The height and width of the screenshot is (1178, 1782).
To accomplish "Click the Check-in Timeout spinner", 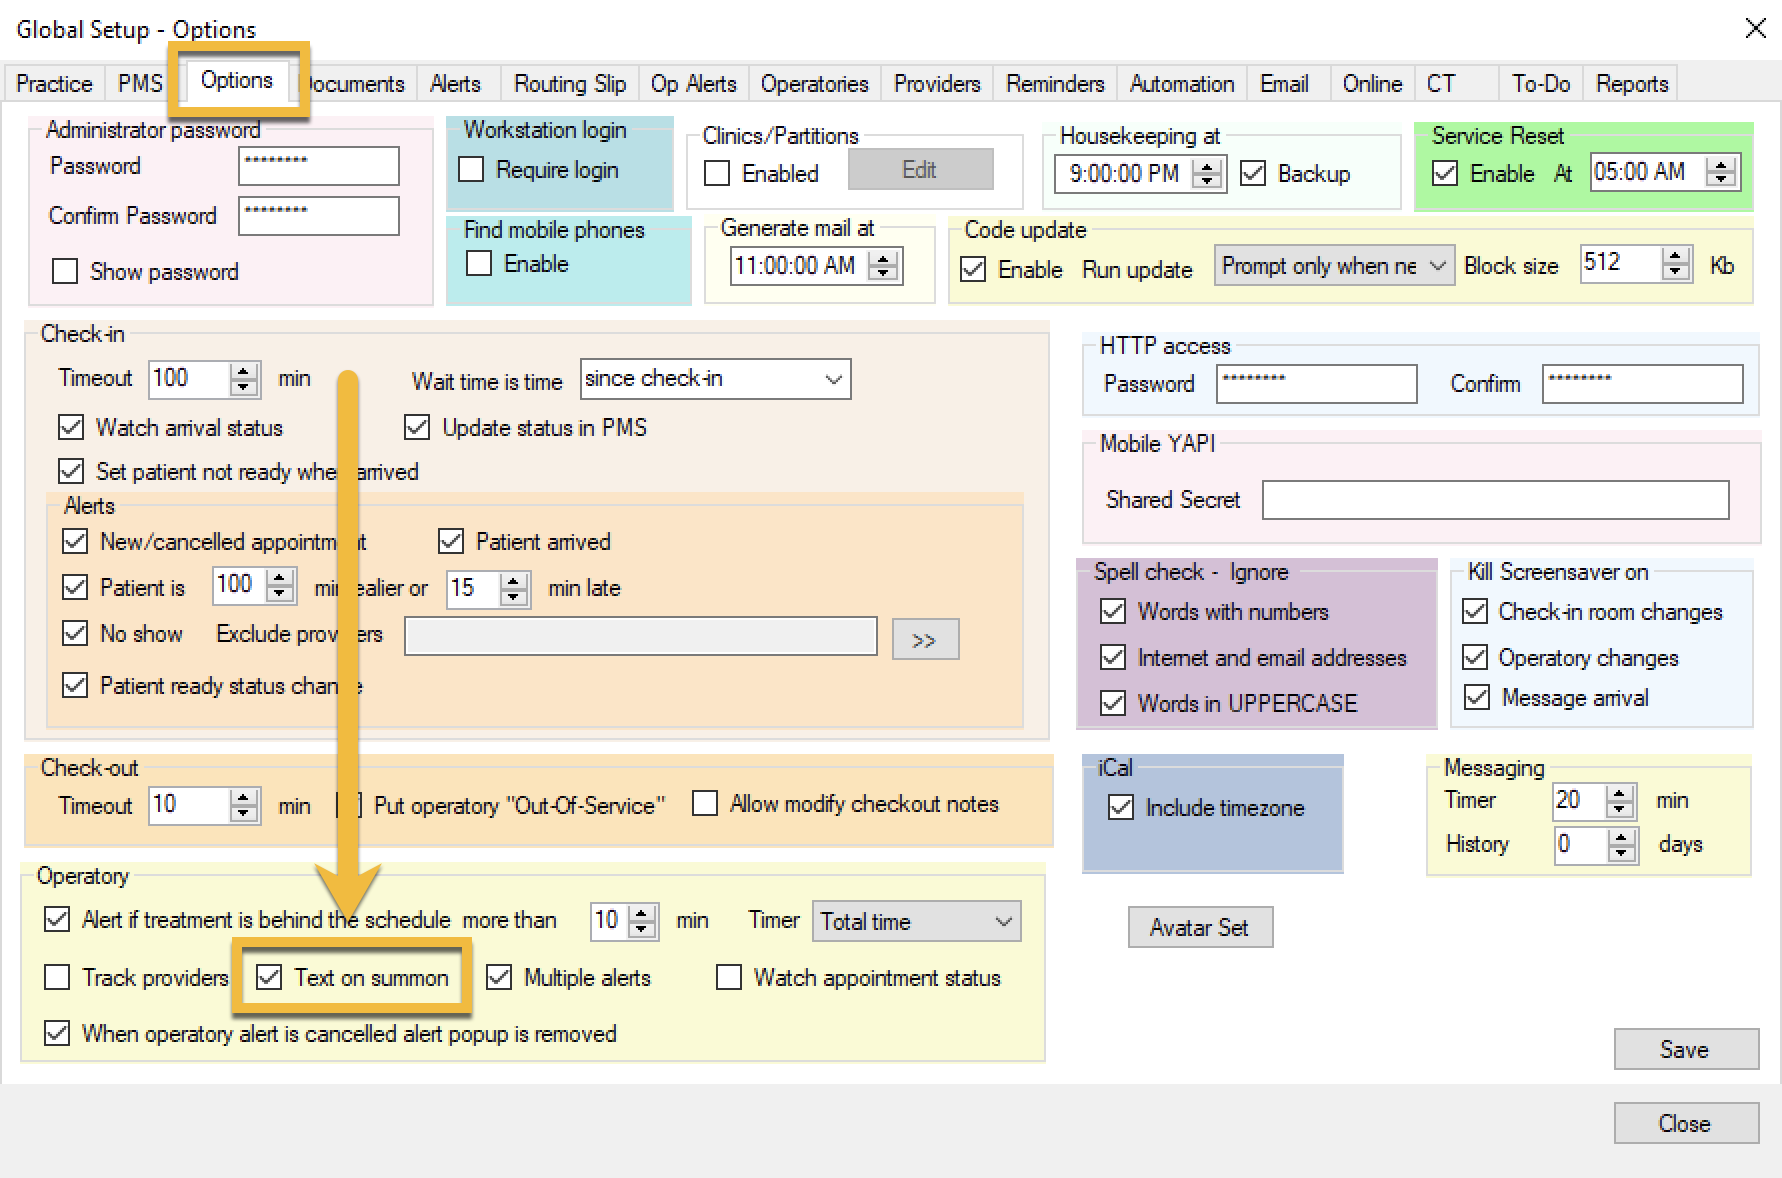I will click(244, 379).
